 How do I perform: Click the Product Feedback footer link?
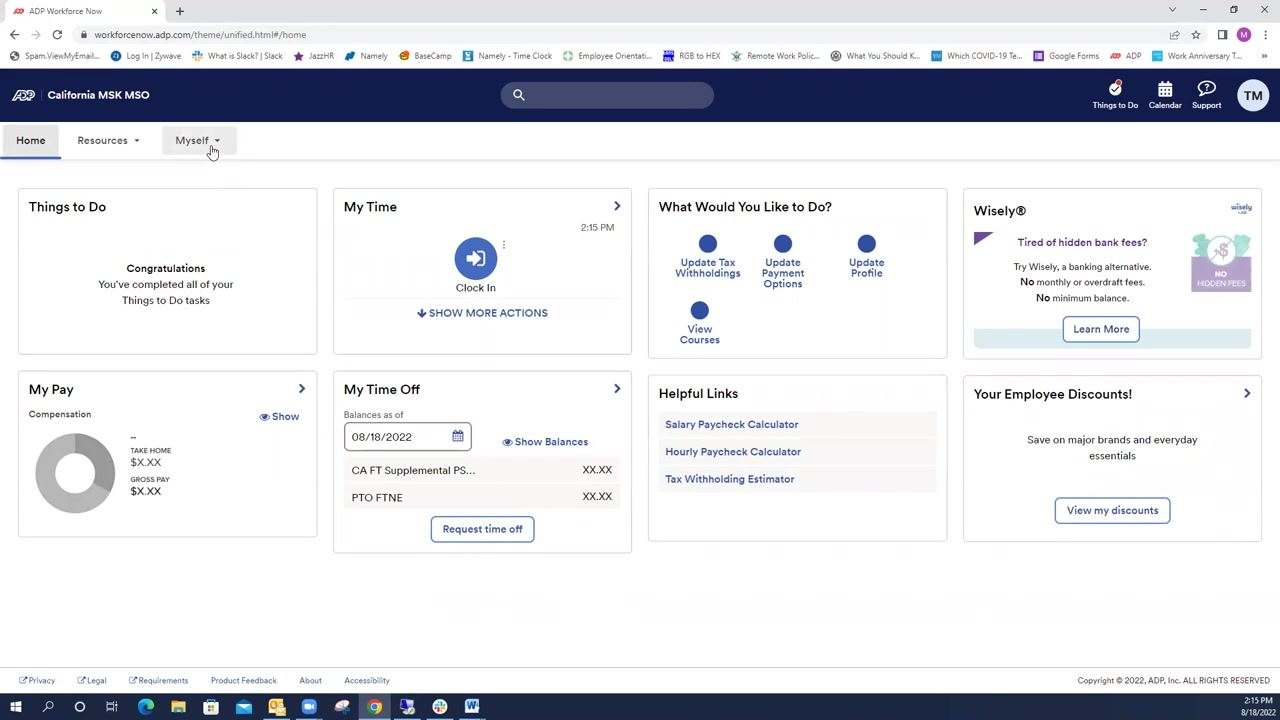[244, 681]
